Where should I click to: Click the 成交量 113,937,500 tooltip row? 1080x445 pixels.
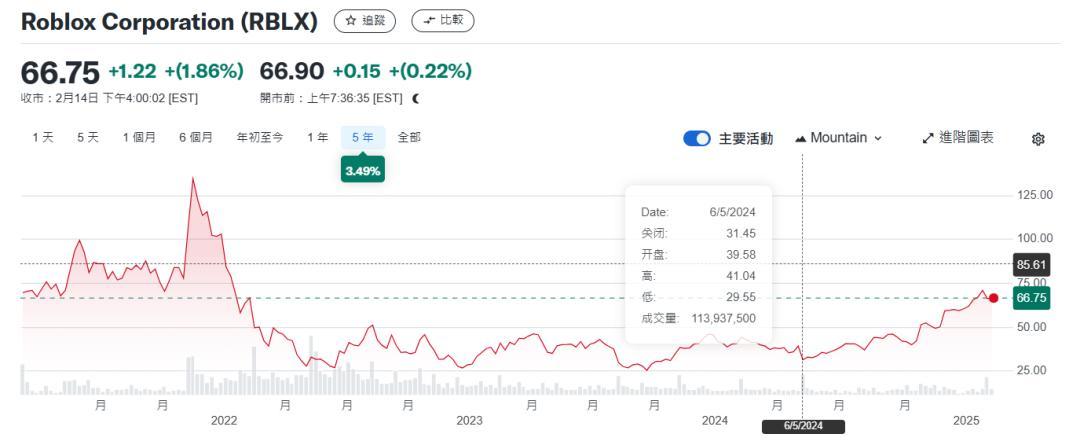coord(698,318)
